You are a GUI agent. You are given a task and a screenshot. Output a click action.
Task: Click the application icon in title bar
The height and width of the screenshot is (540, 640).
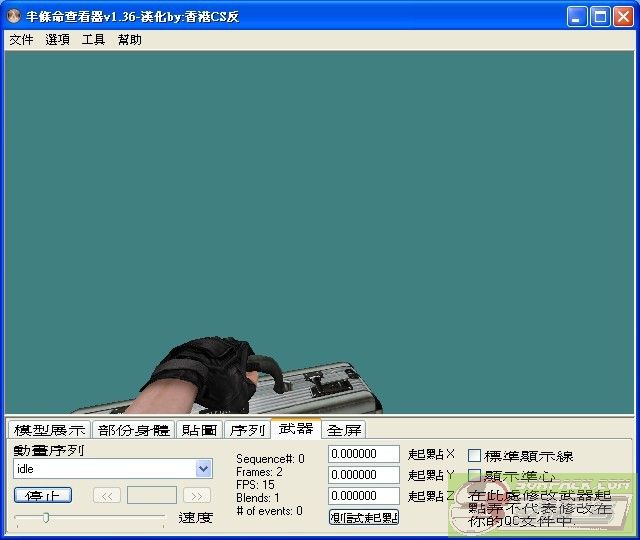13,16
